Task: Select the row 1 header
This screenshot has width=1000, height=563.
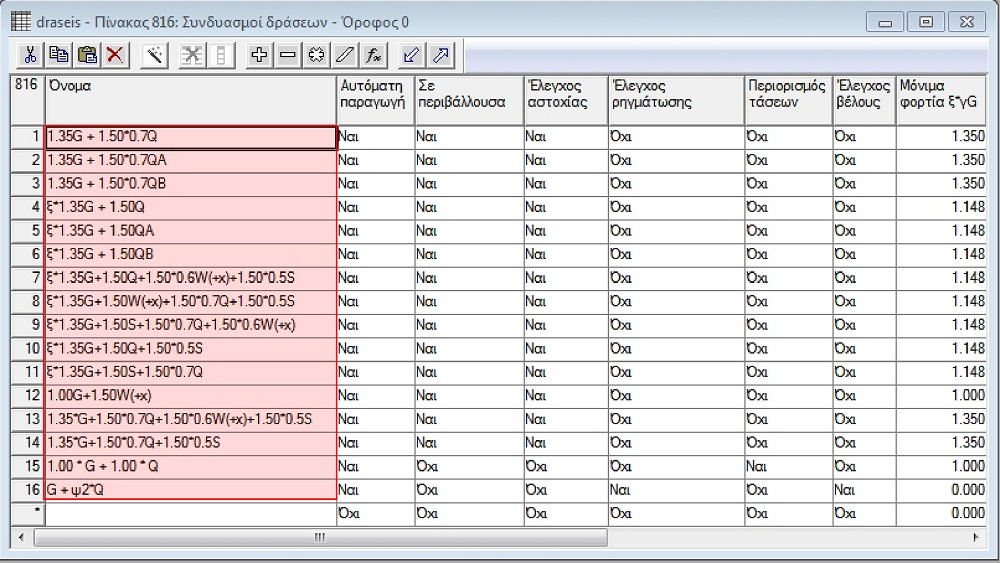Action: pos(27,136)
